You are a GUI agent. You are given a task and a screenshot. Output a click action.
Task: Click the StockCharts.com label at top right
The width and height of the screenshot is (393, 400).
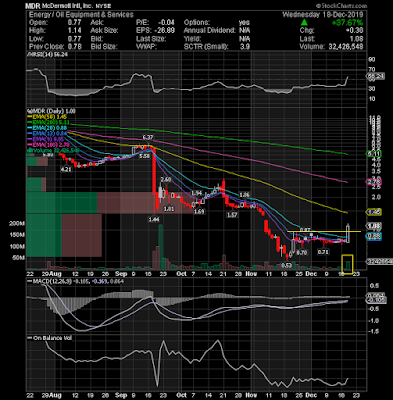[341, 6]
